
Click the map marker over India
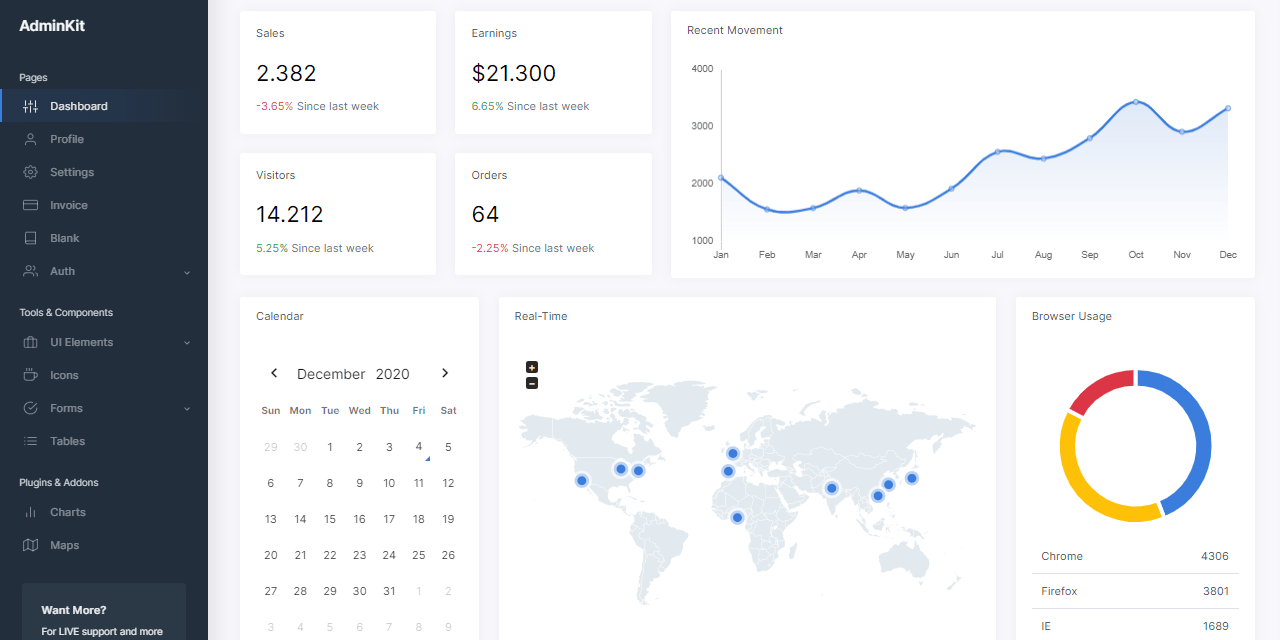coord(831,488)
